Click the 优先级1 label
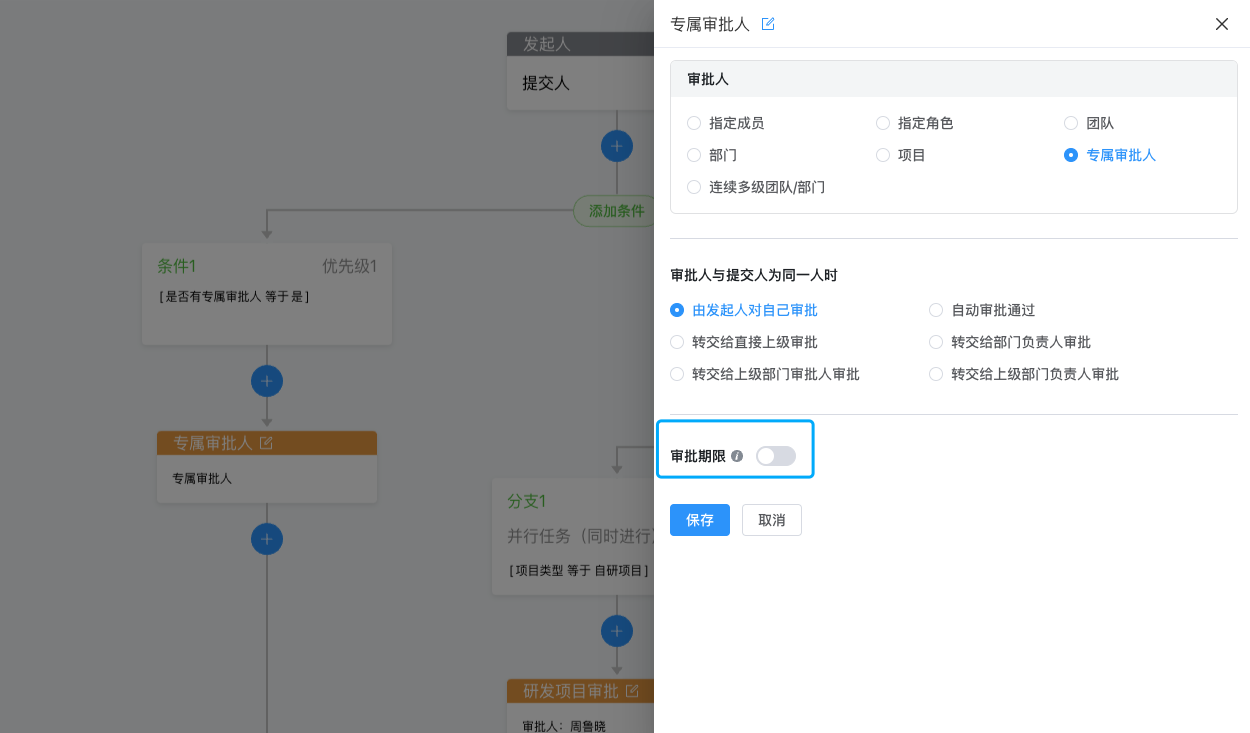The width and height of the screenshot is (1250, 733). 349,266
